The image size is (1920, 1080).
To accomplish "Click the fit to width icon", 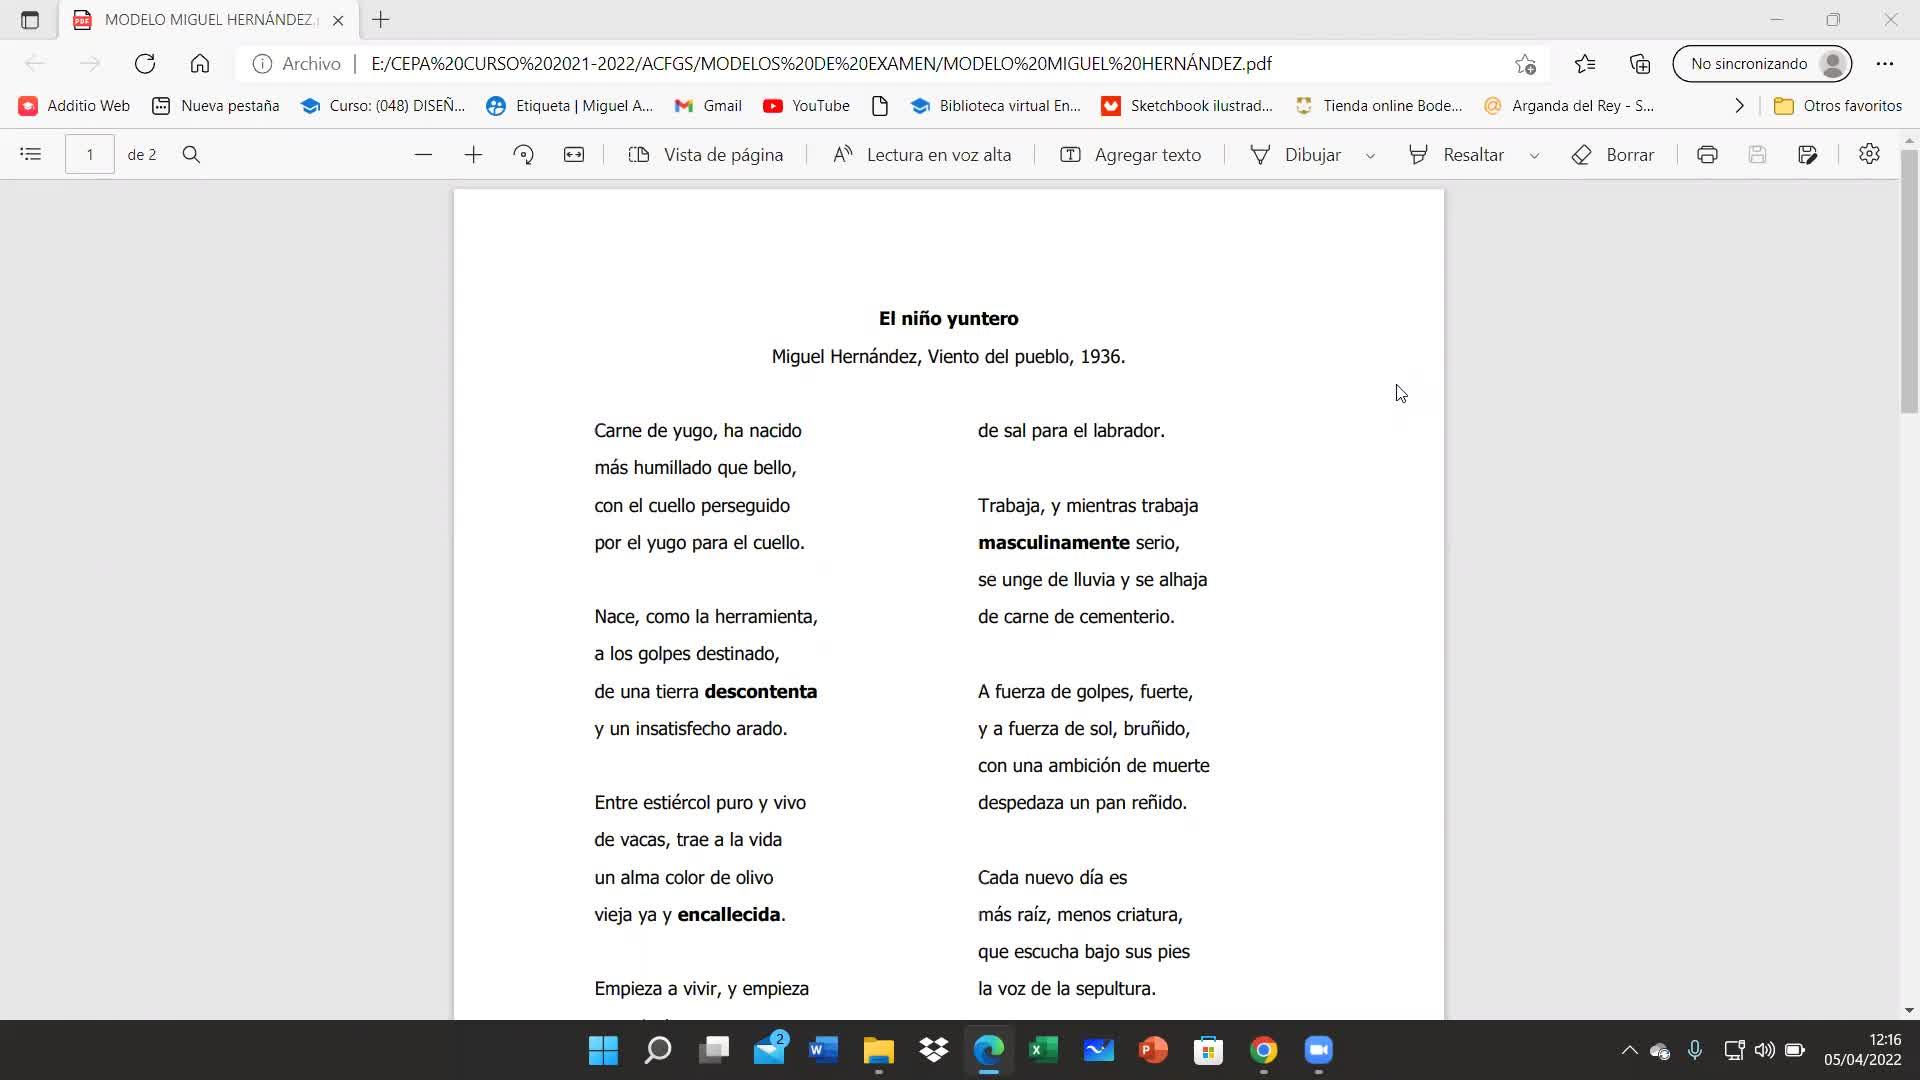I will (x=574, y=154).
